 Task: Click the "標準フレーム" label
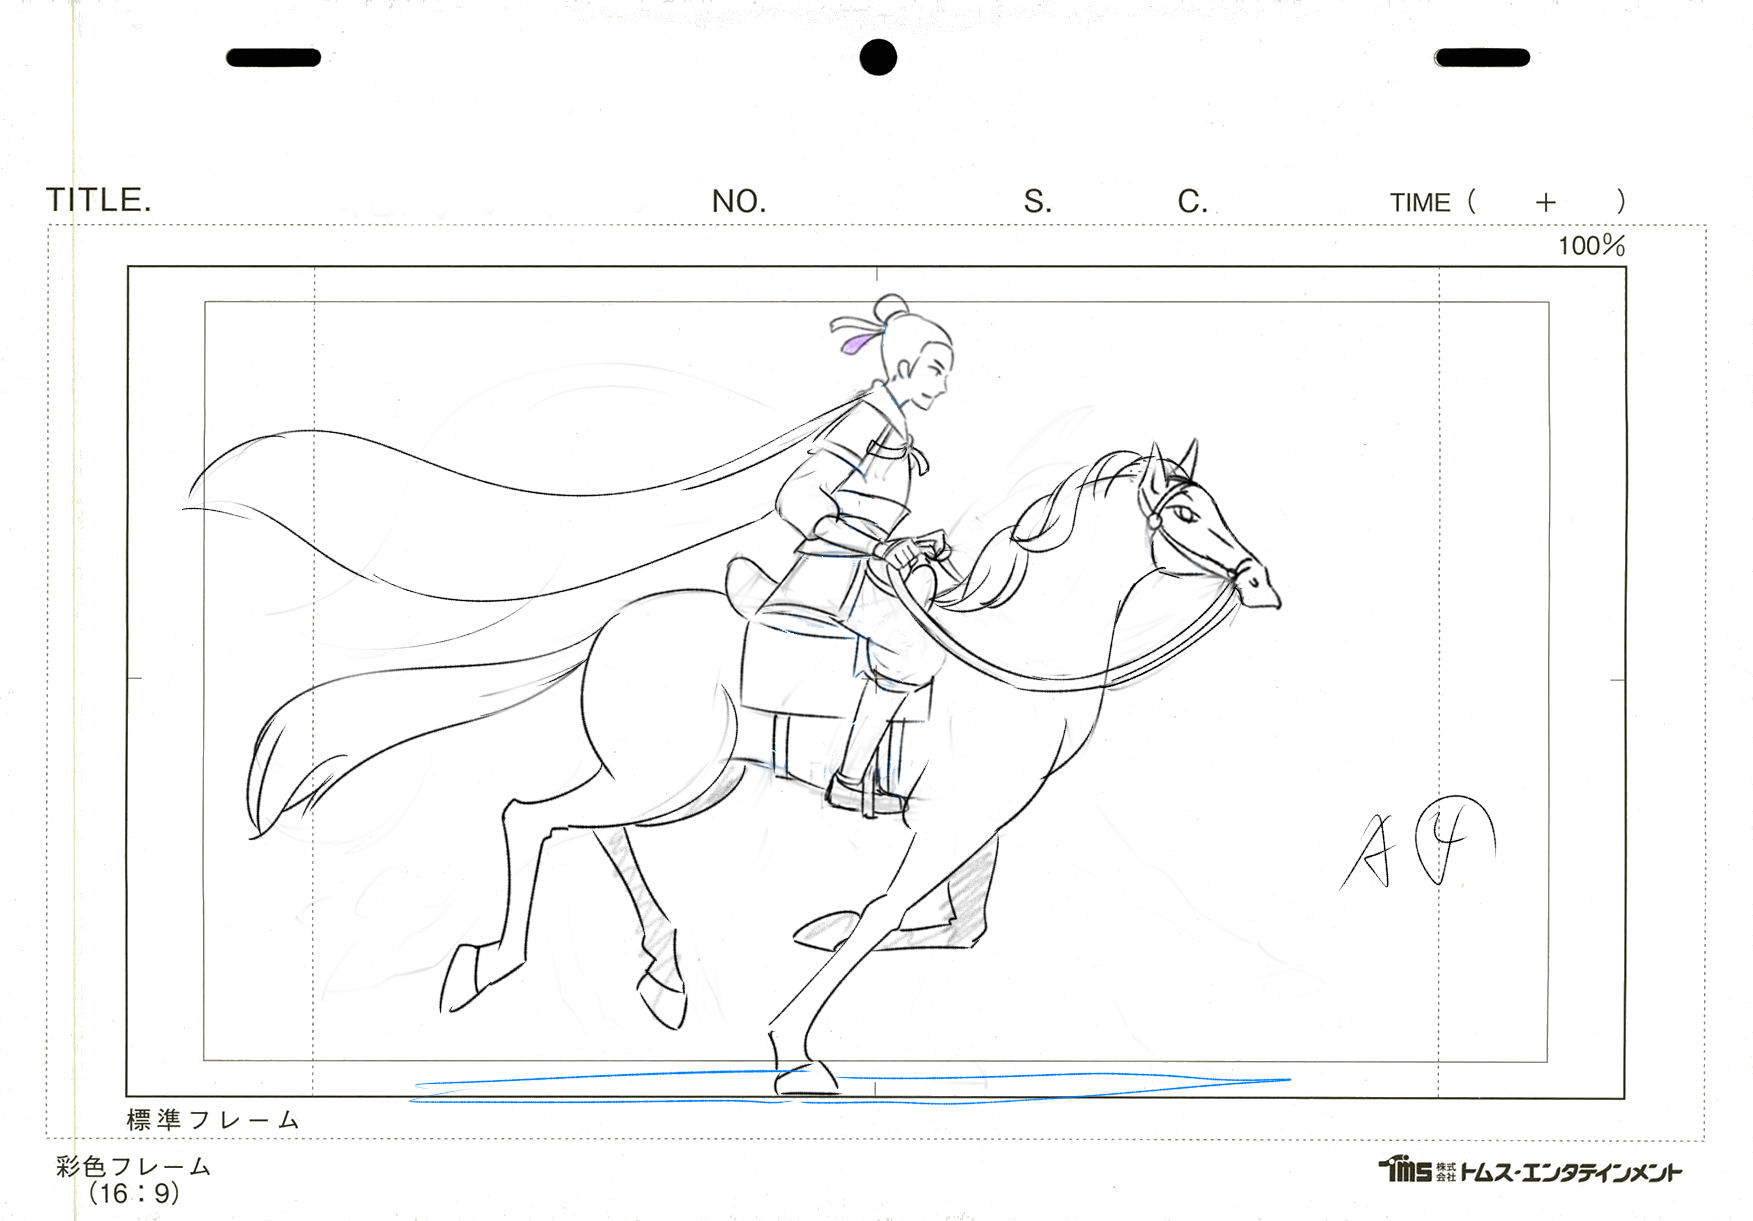[213, 1120]
